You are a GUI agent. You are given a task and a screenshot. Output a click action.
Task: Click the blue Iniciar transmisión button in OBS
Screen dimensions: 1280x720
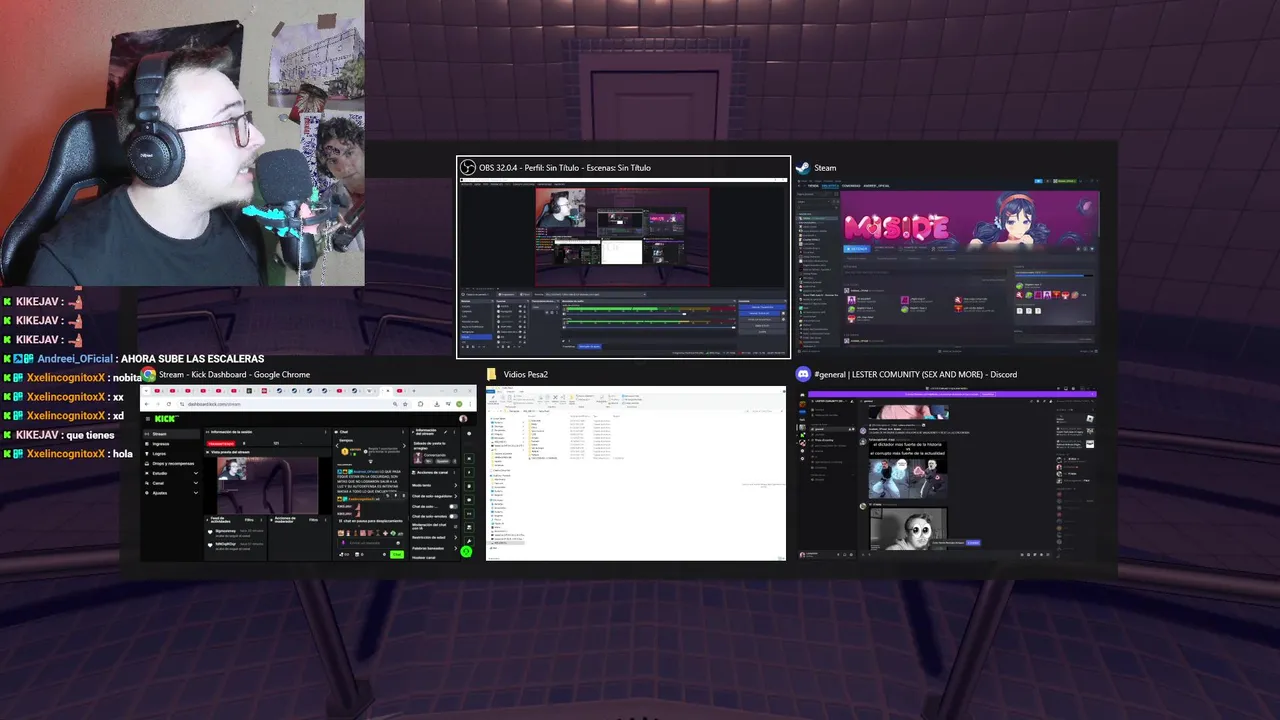762,307
